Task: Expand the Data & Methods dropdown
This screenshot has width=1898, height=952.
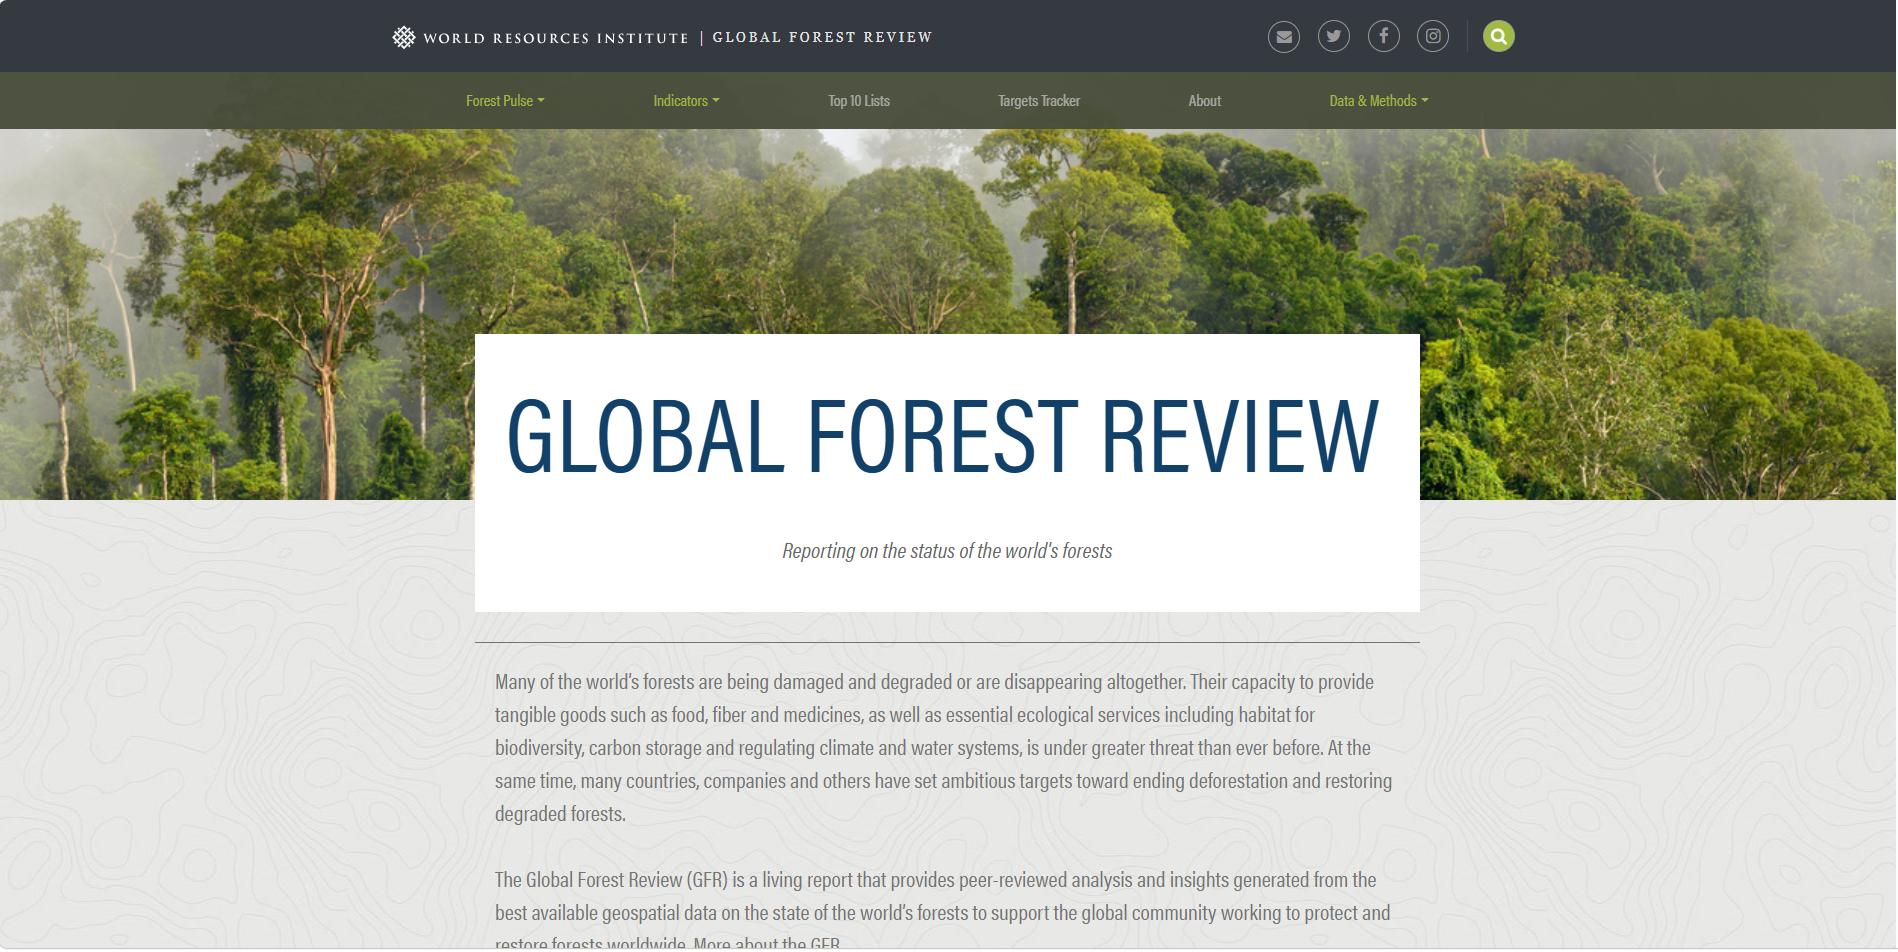Action: 1379,101
